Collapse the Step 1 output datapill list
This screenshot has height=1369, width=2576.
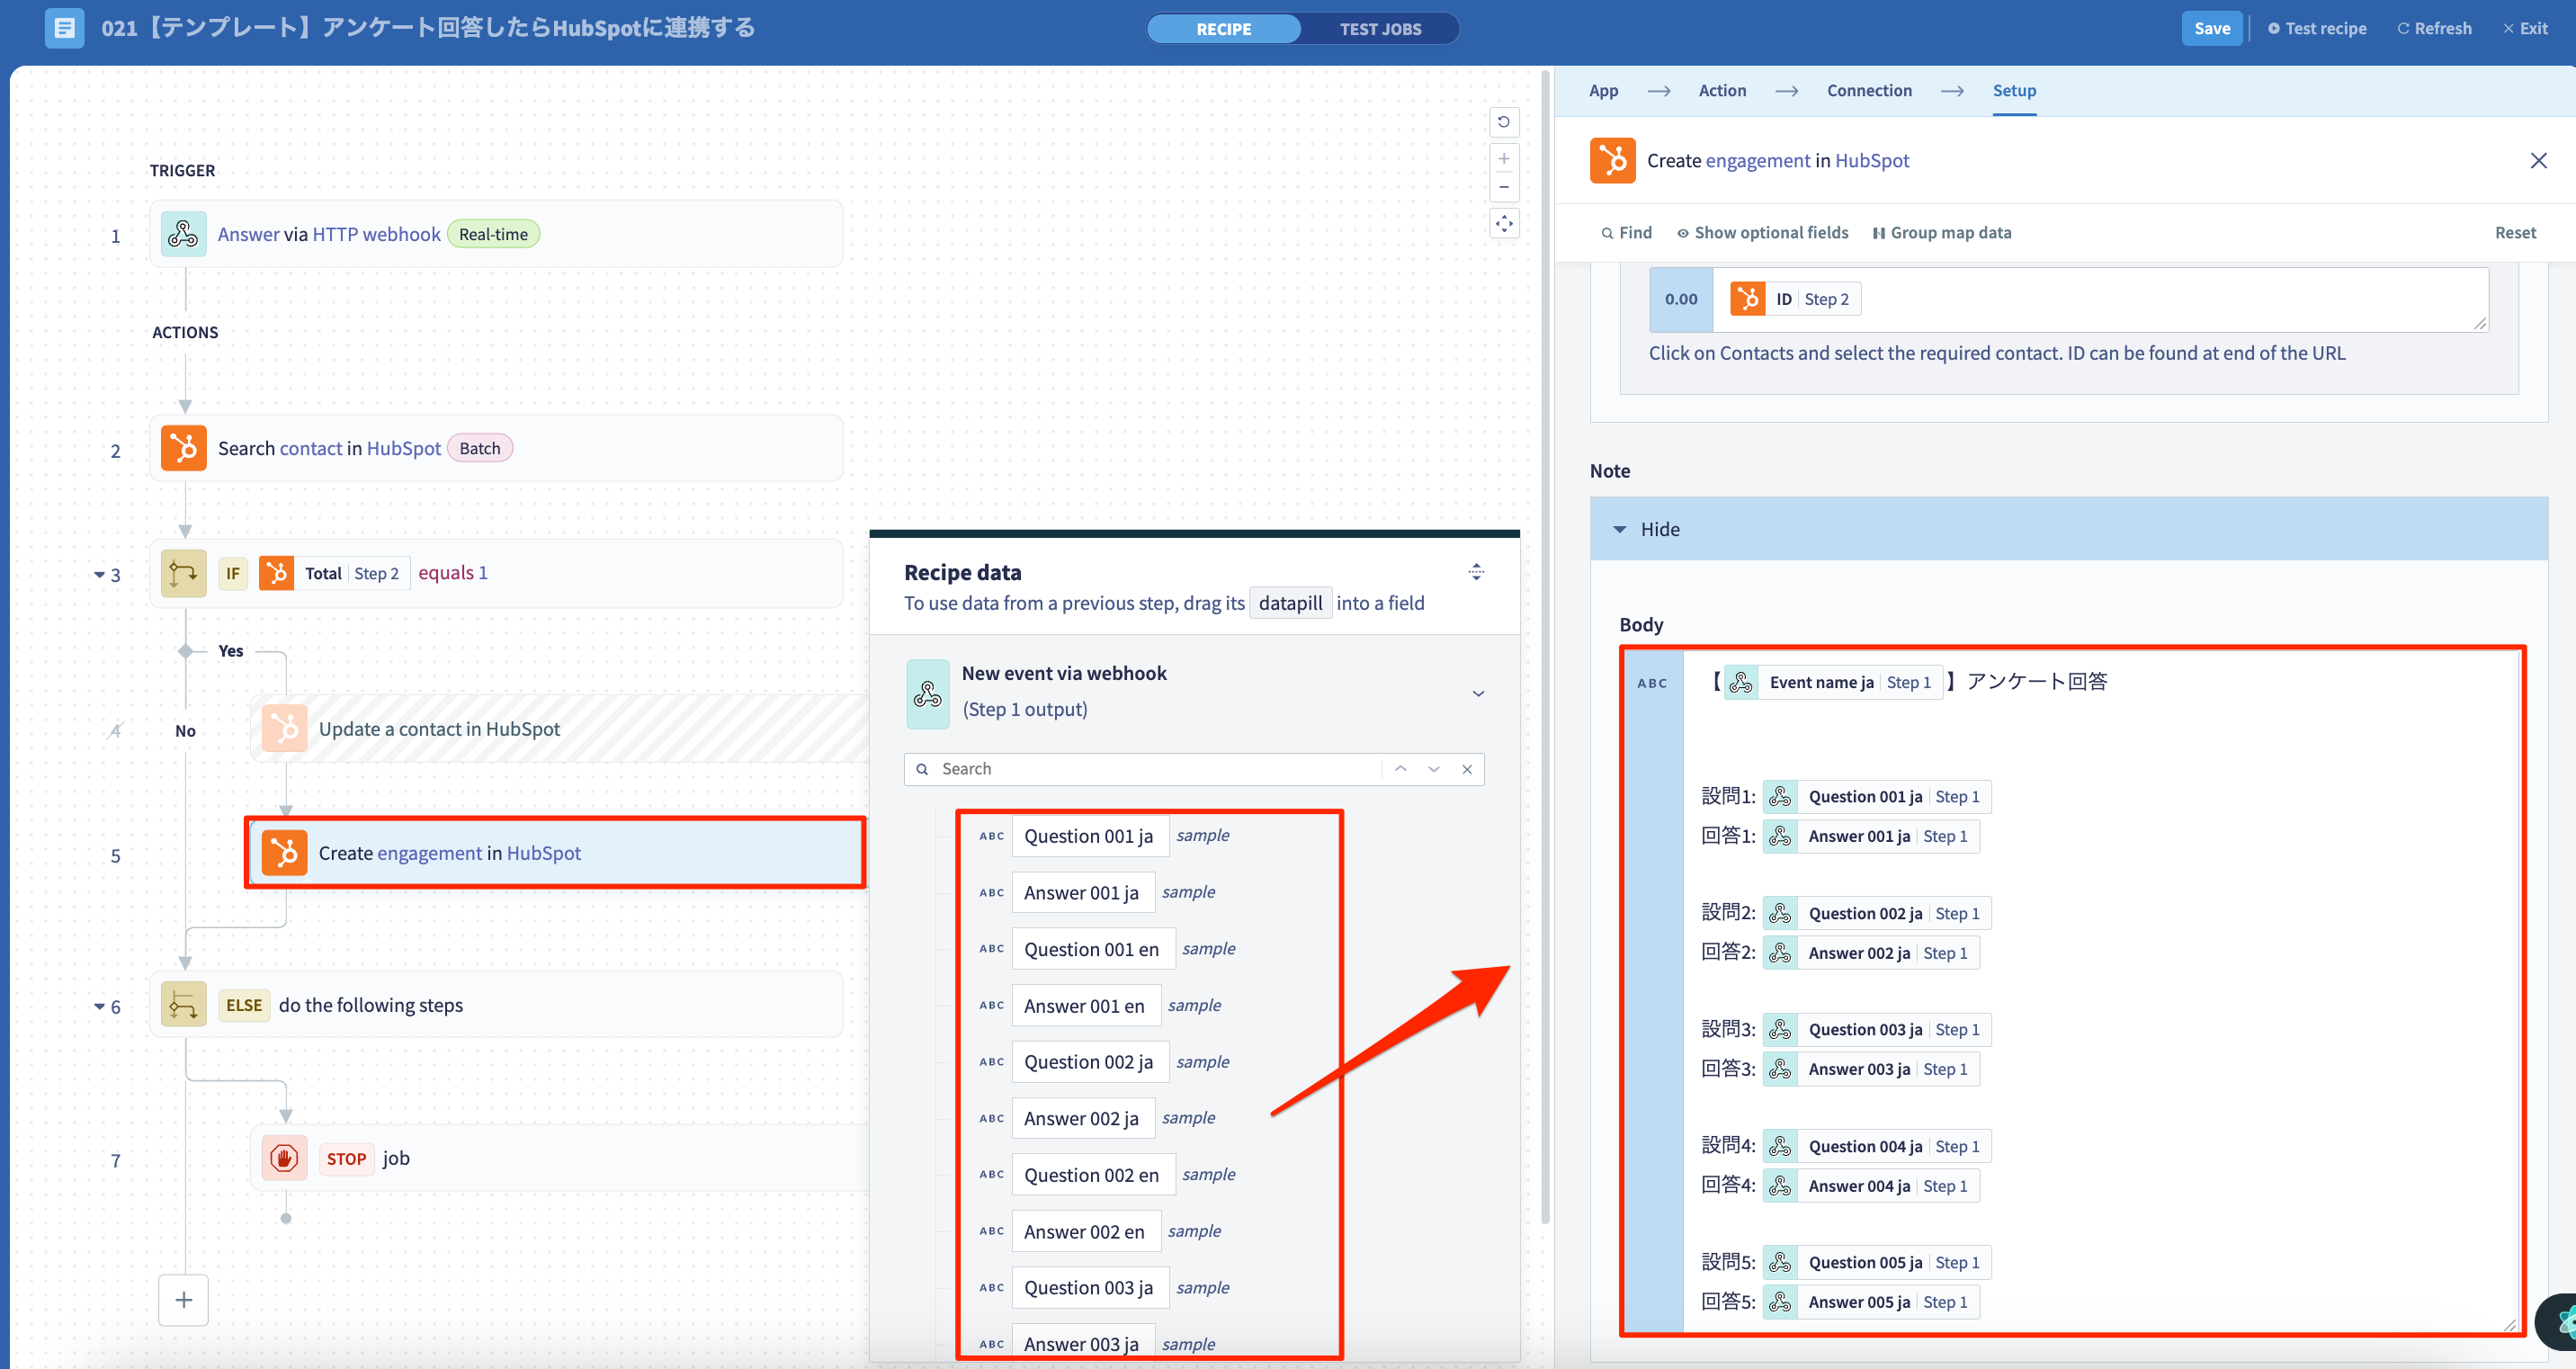tap(1478, 693)
